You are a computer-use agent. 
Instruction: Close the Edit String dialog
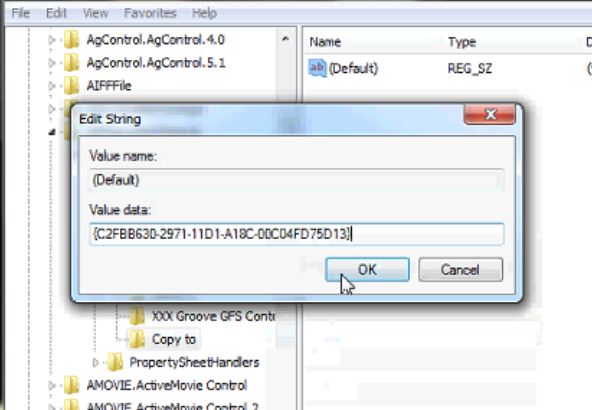[x=490, y=114]
